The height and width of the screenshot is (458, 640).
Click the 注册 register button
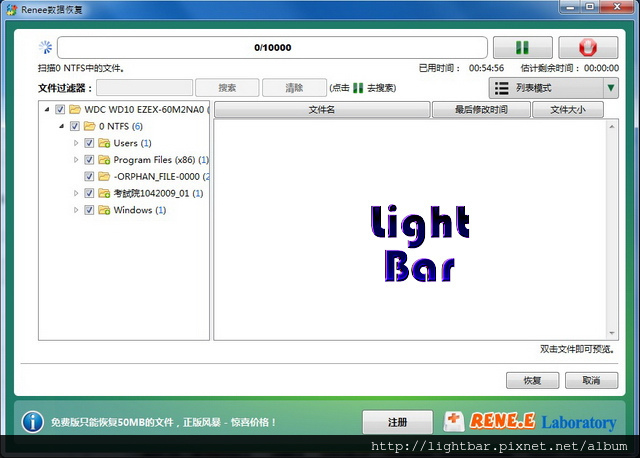click(398, 422)
